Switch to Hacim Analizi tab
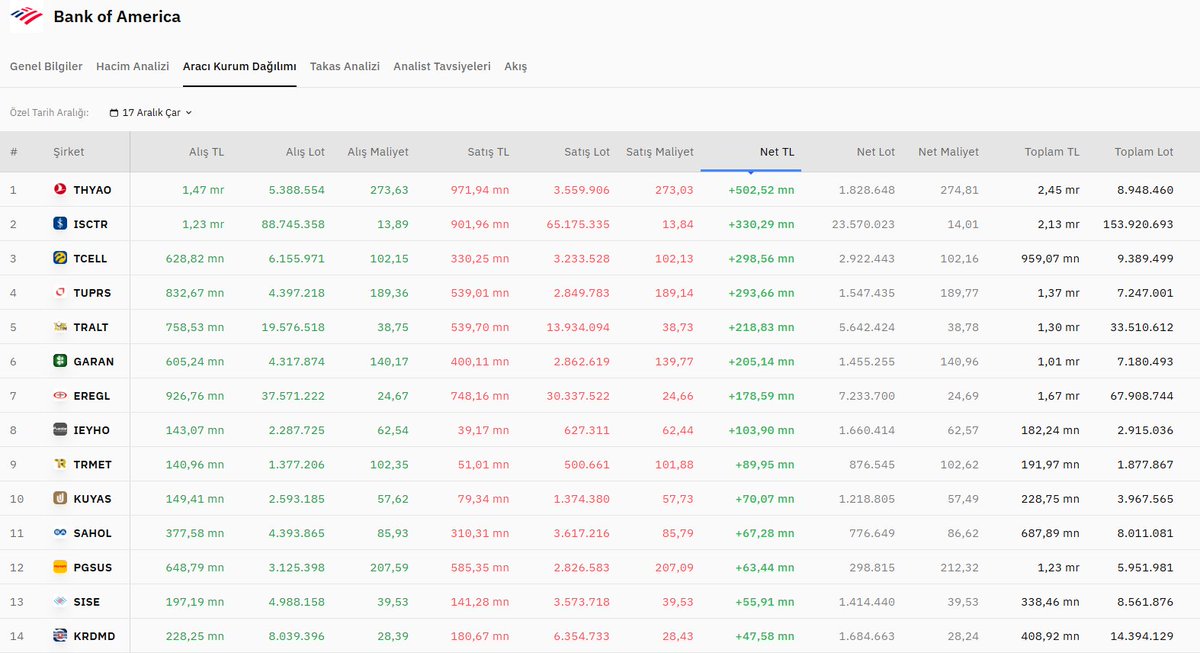This screenshot has width=1200, height=653. [x=133, y=66]
